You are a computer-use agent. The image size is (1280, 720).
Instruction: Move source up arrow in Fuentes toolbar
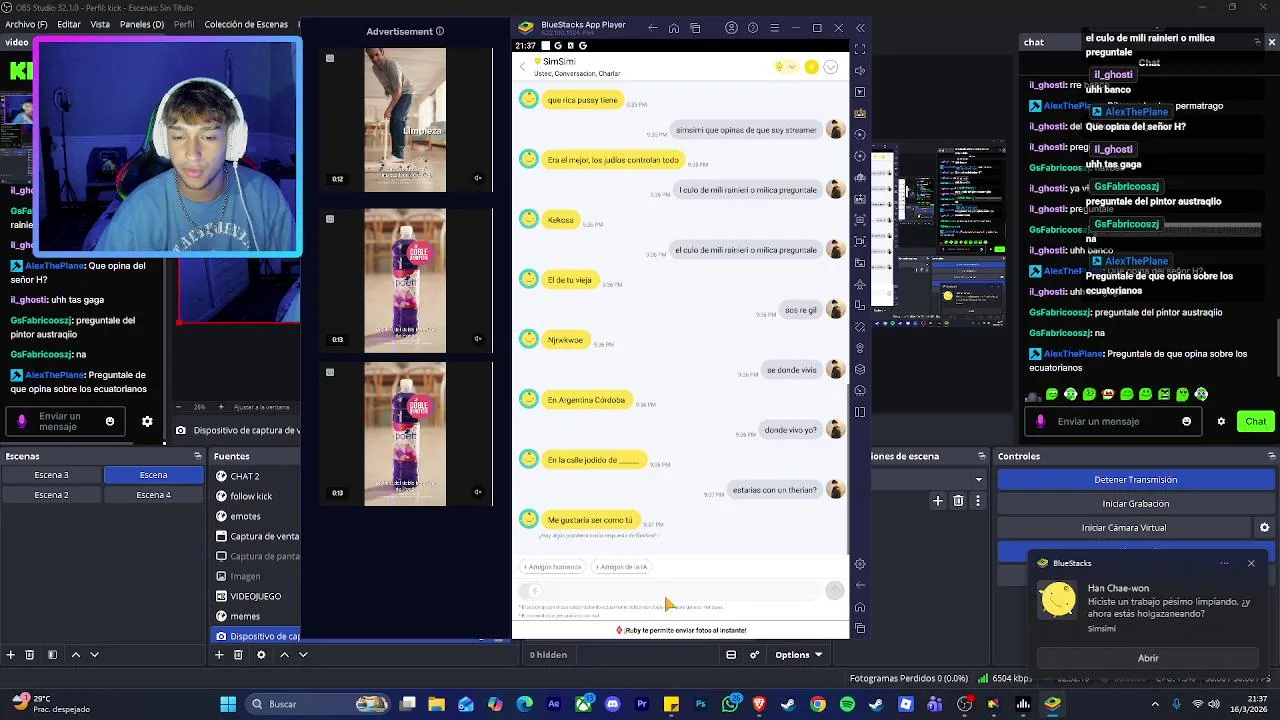(x=284, y=655)
